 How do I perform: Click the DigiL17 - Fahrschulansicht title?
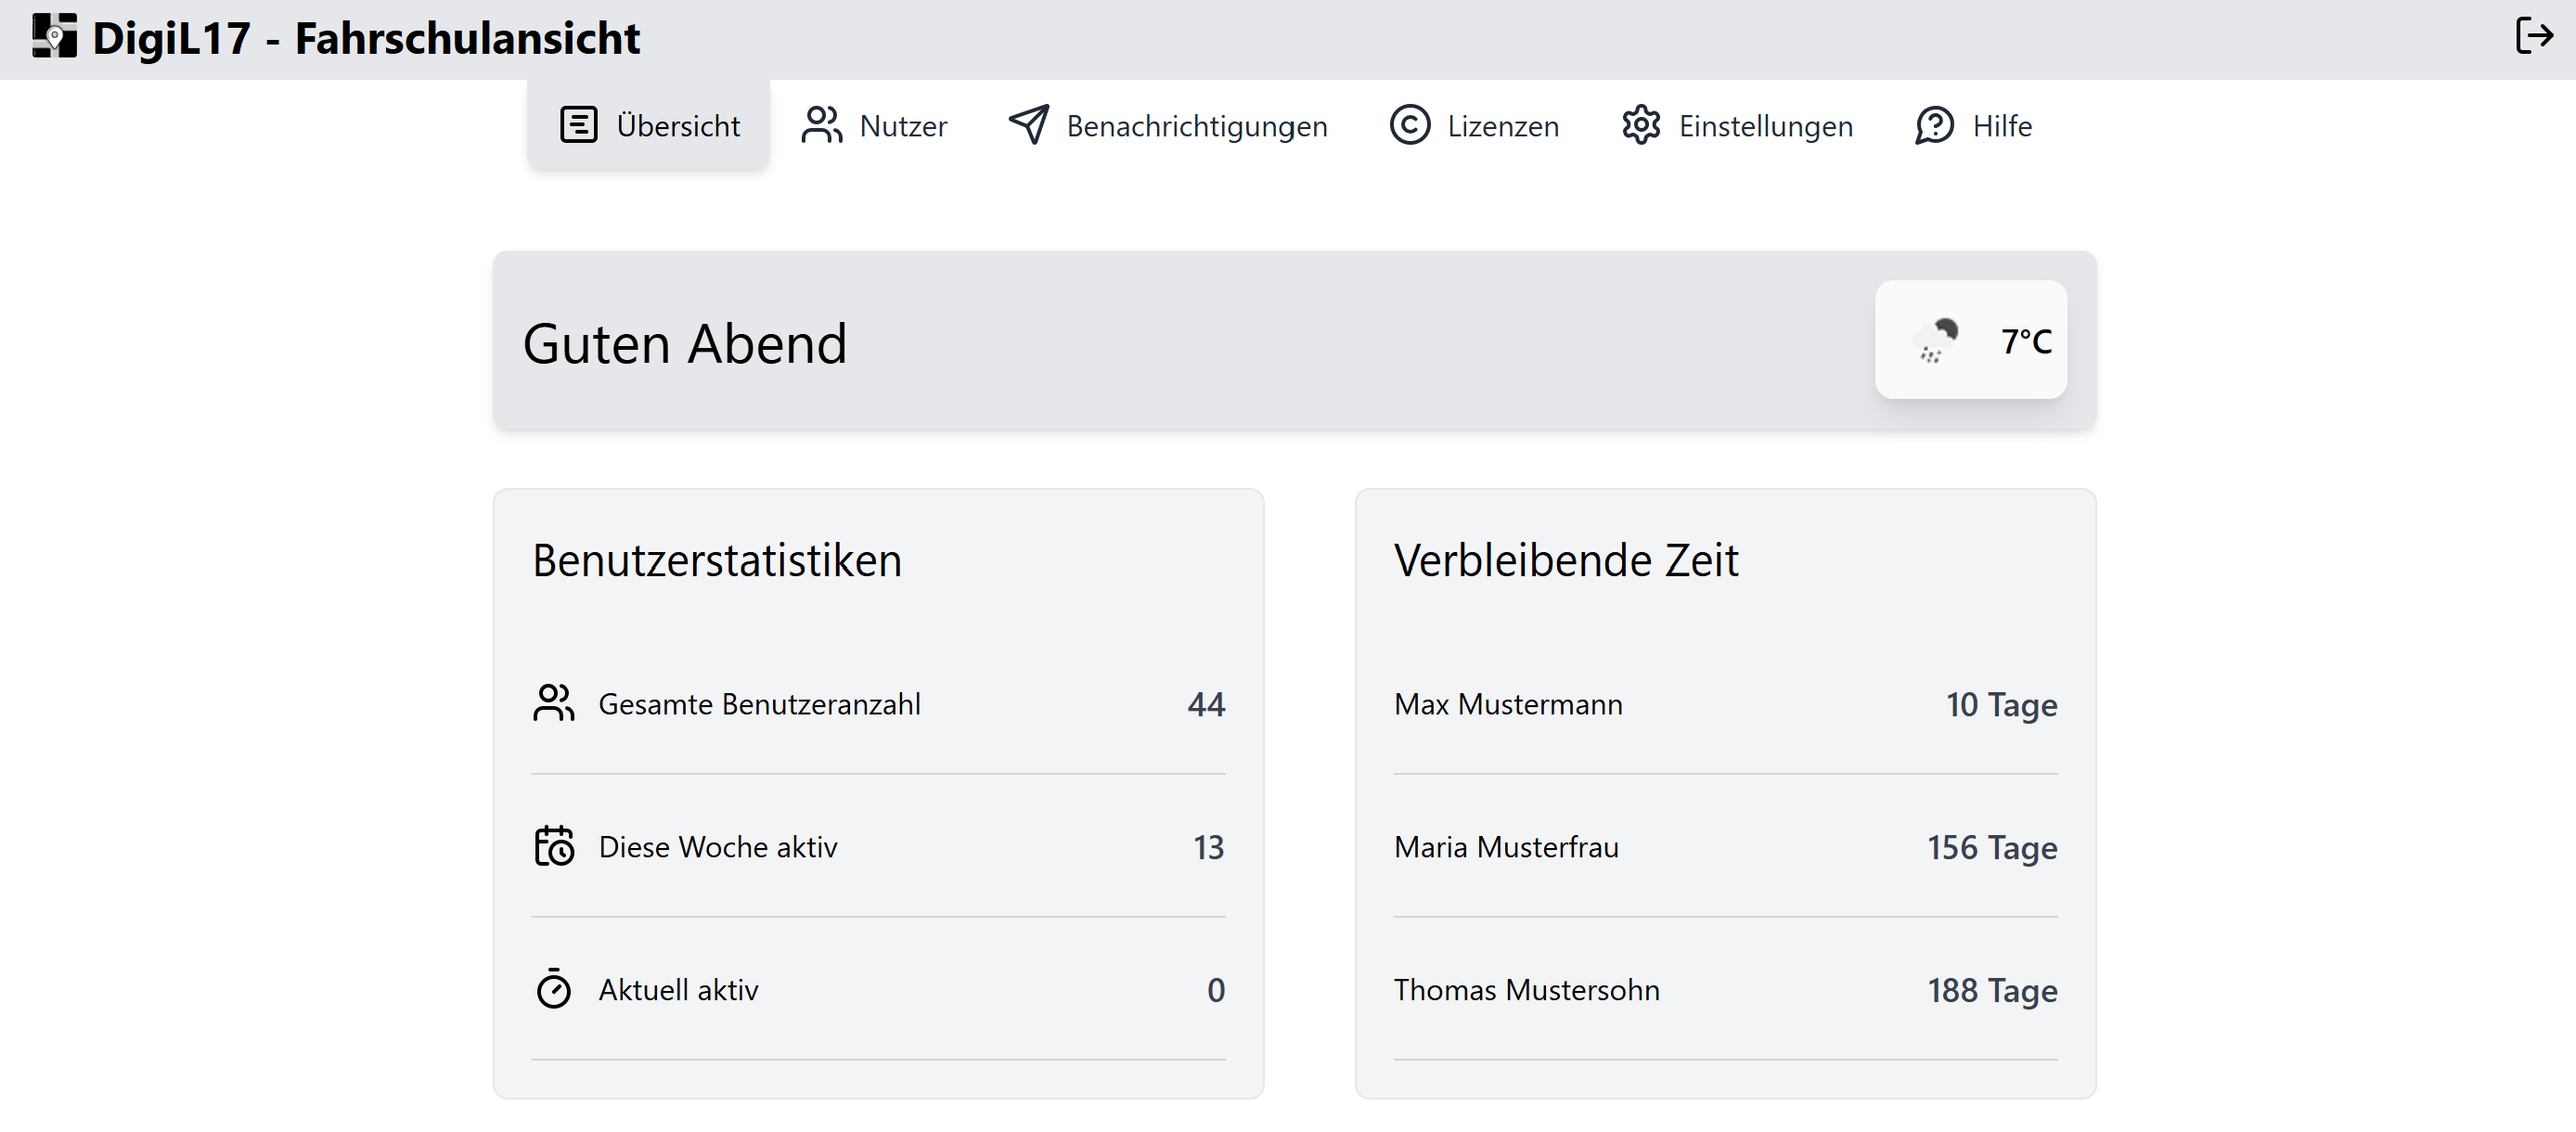point(366,39)
